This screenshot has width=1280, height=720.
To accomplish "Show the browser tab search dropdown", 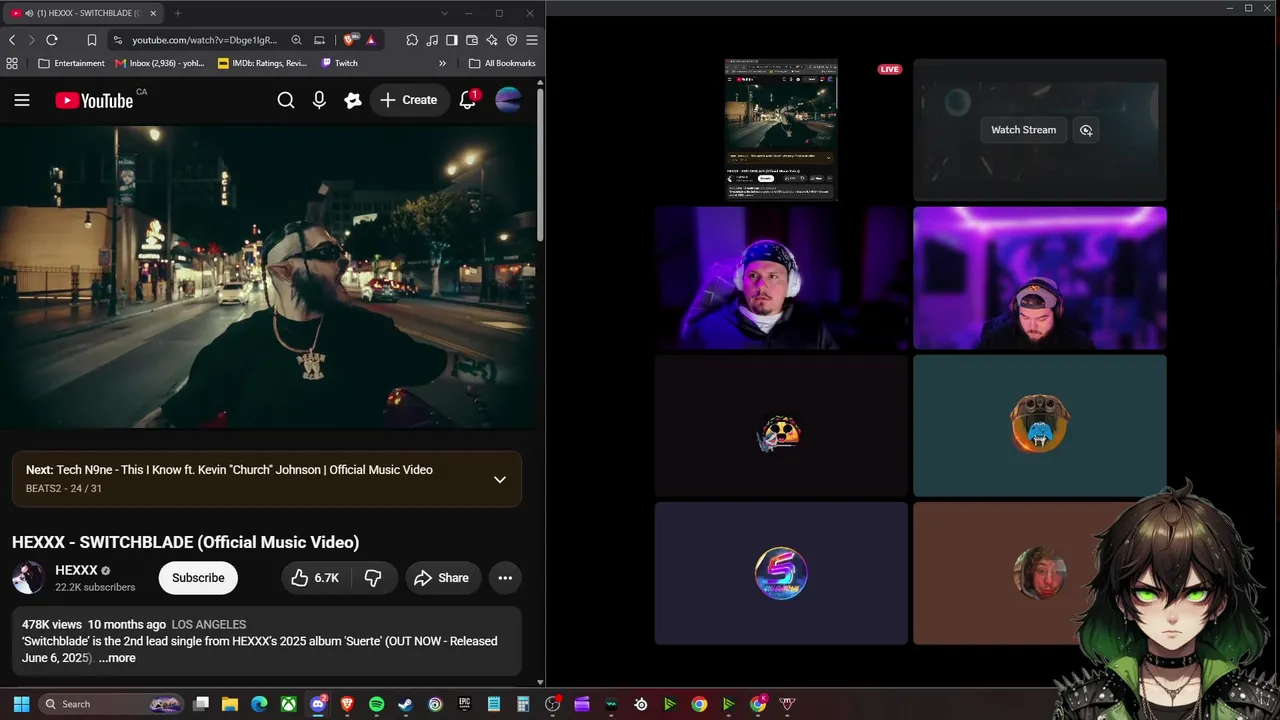I will (444, 13).
